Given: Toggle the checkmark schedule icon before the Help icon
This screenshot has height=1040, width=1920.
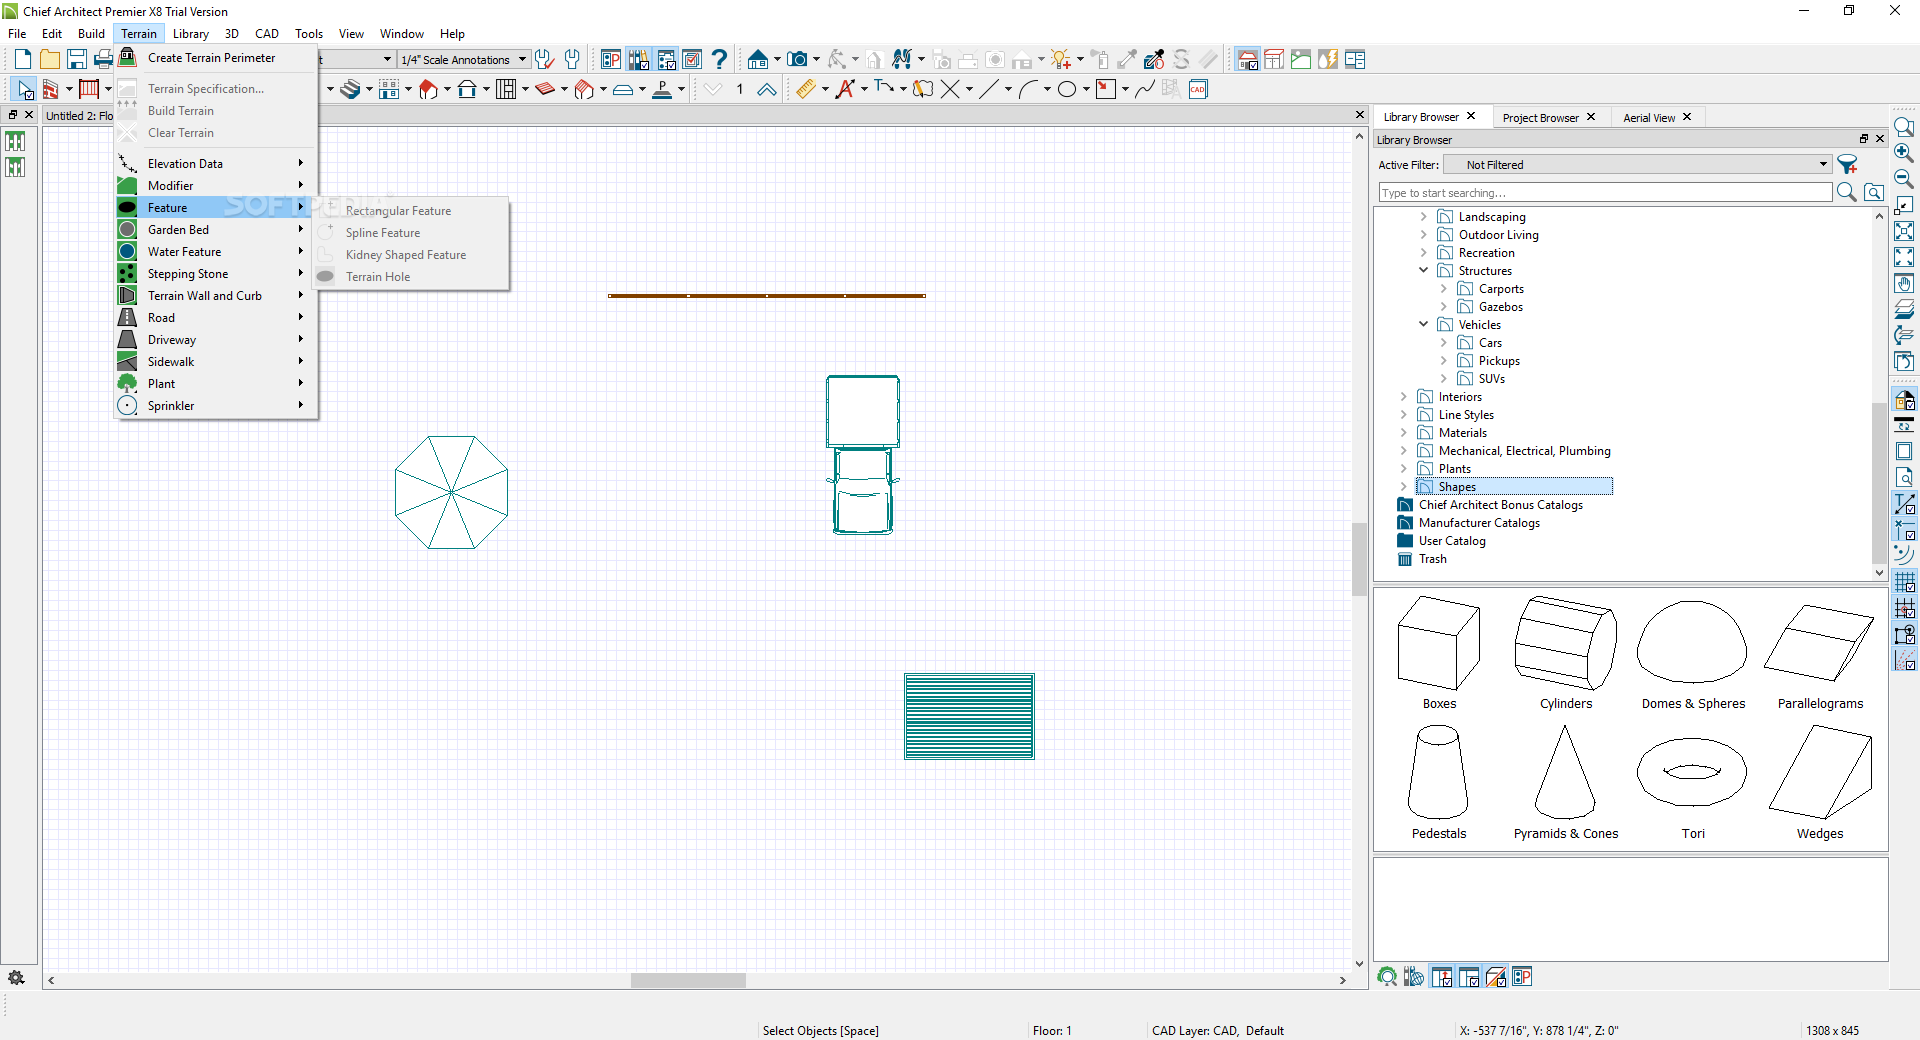Looking at the screenshot, I should coord(692,60).
